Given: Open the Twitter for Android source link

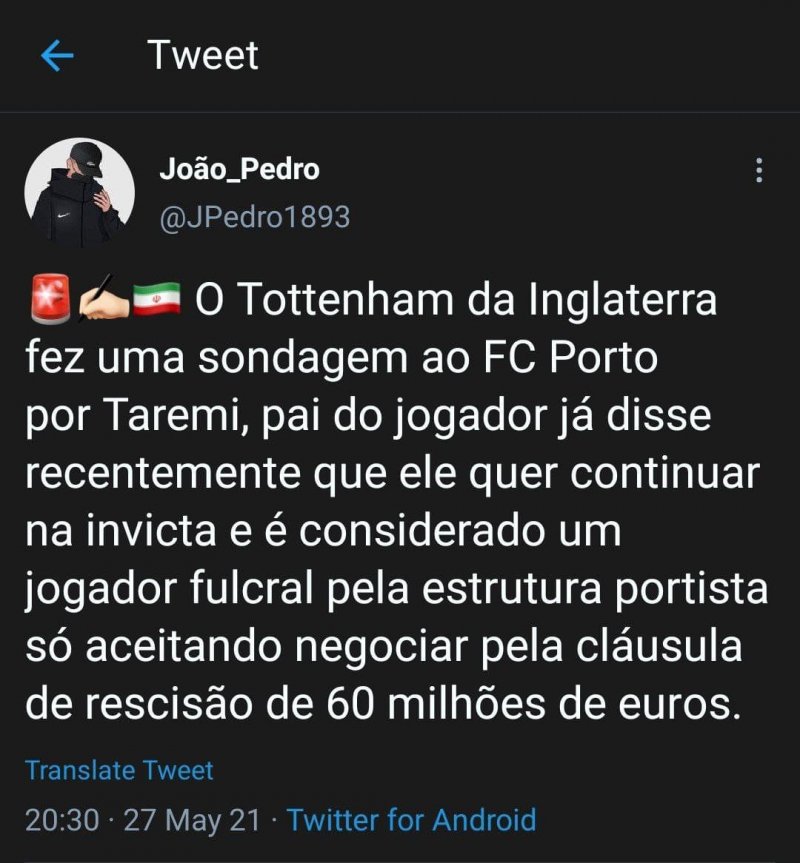Looking at the screenshot, I should (412, 821).
